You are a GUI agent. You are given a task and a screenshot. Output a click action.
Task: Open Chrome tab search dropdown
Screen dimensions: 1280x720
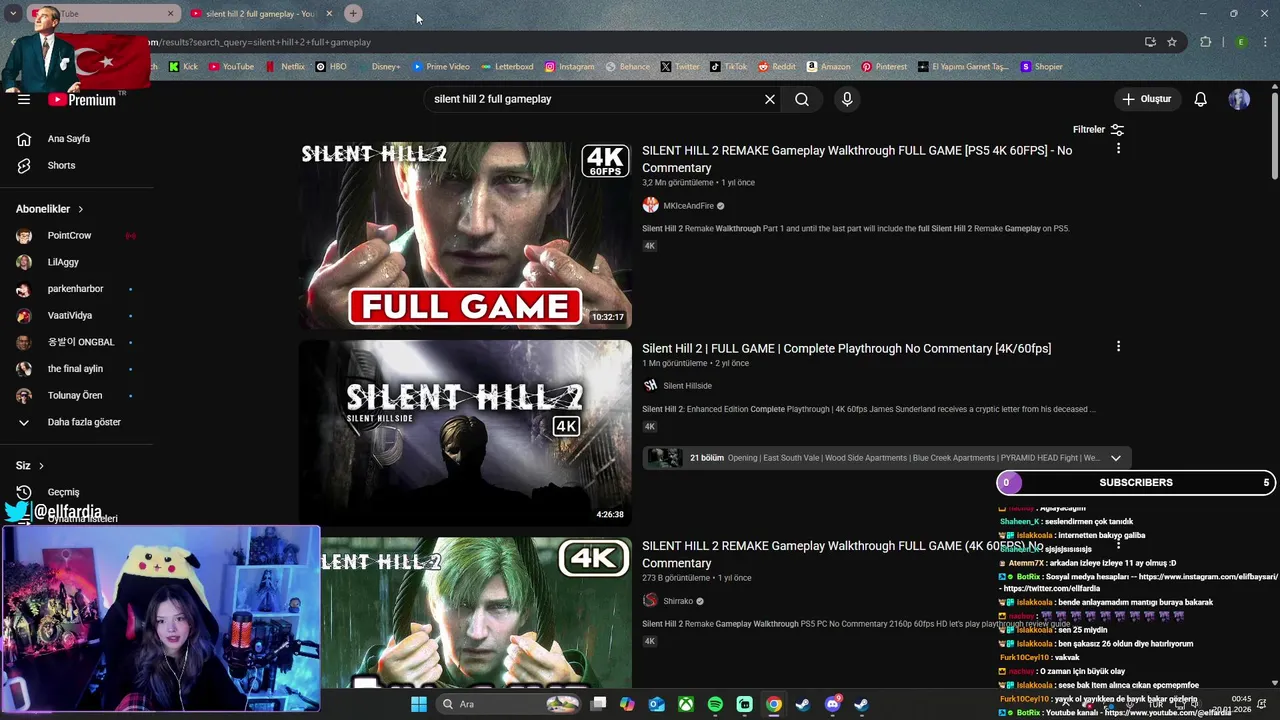point(13,13)
